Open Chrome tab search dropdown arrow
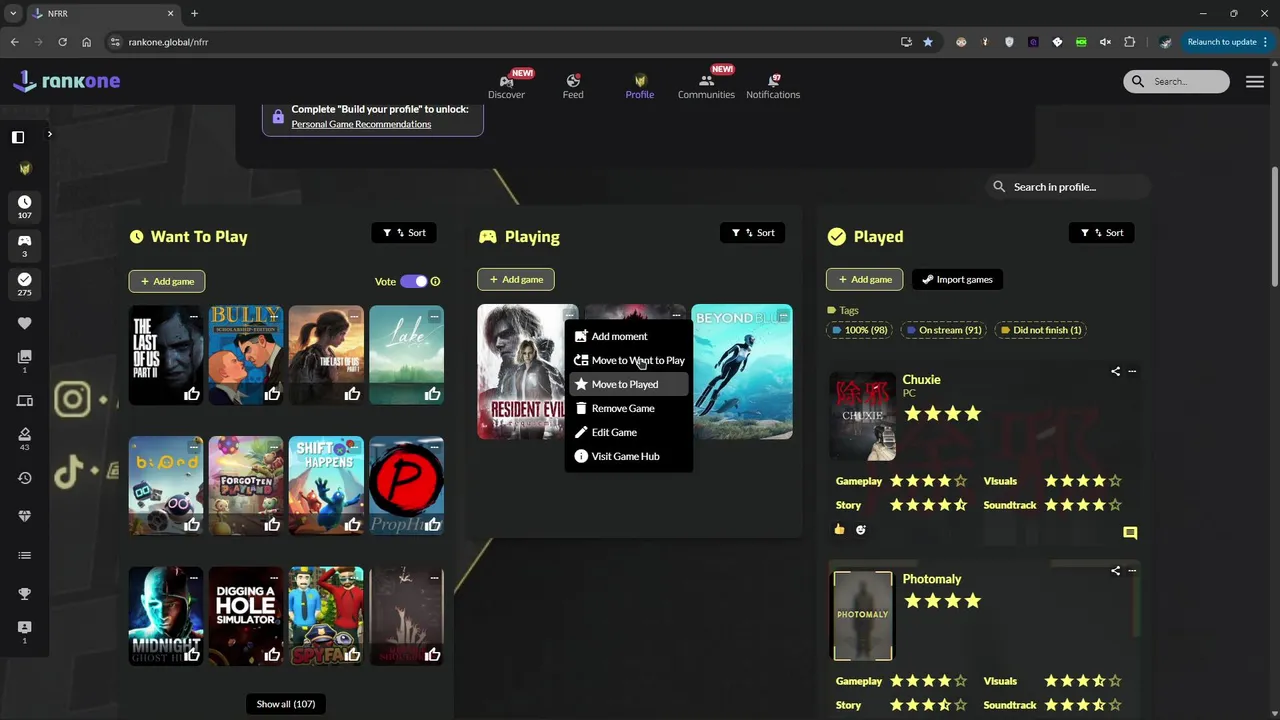Screen dimensions: 1280x720 point(13,13)
